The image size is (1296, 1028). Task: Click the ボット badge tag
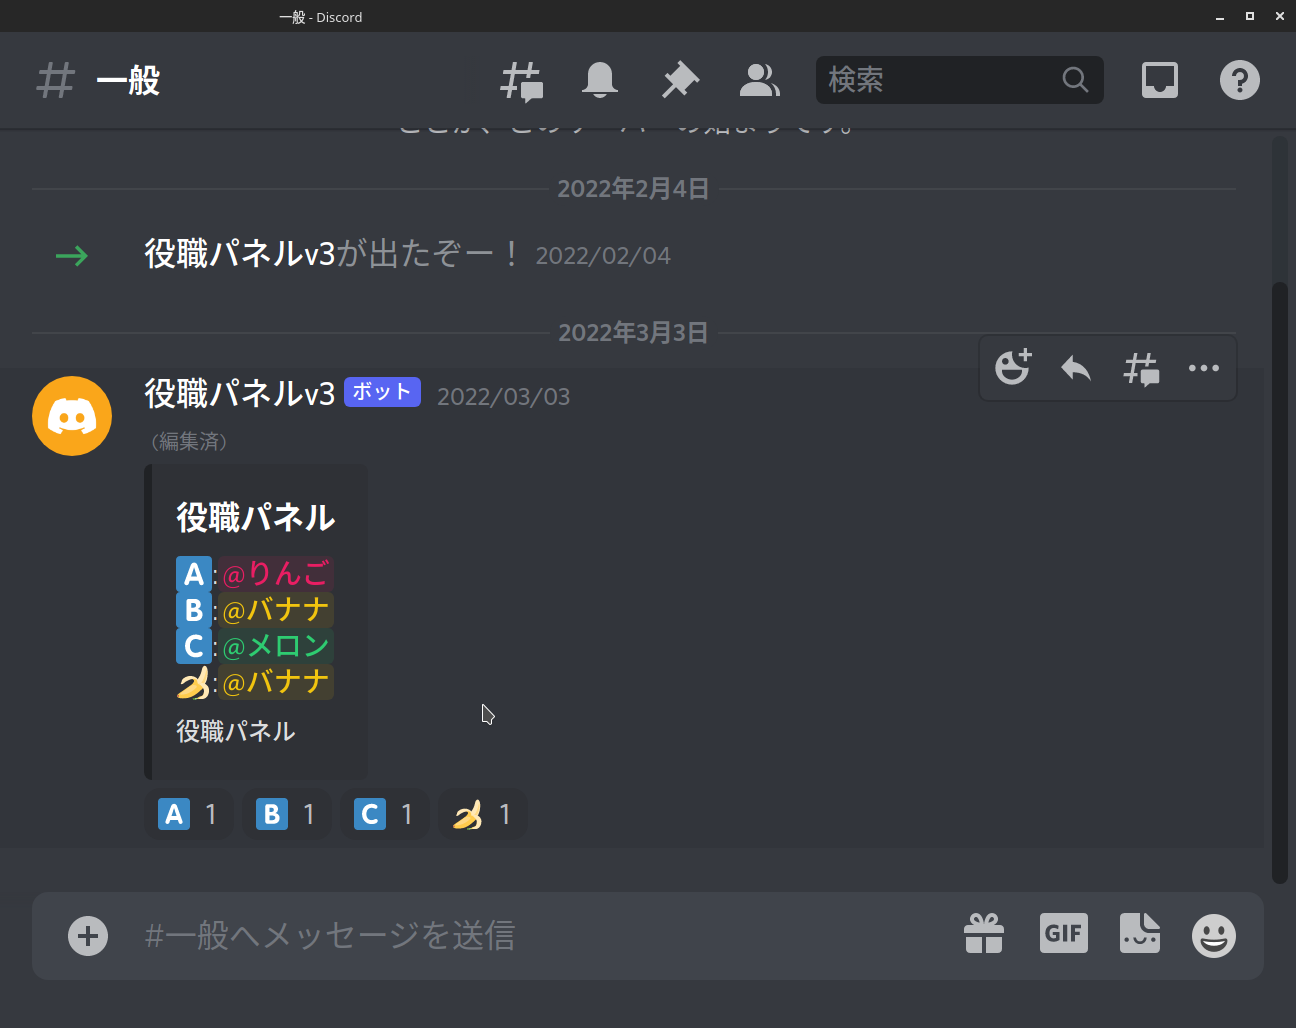point(382,391)
